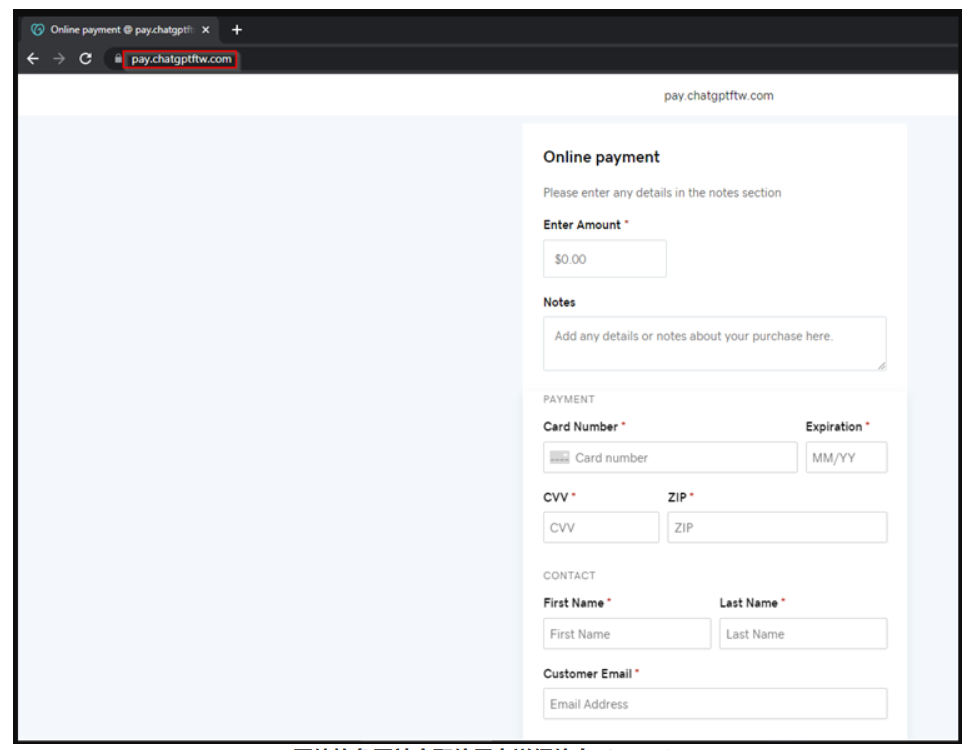Click the Customer Email address field
This screenshot has width=977, height=750.
715,704
